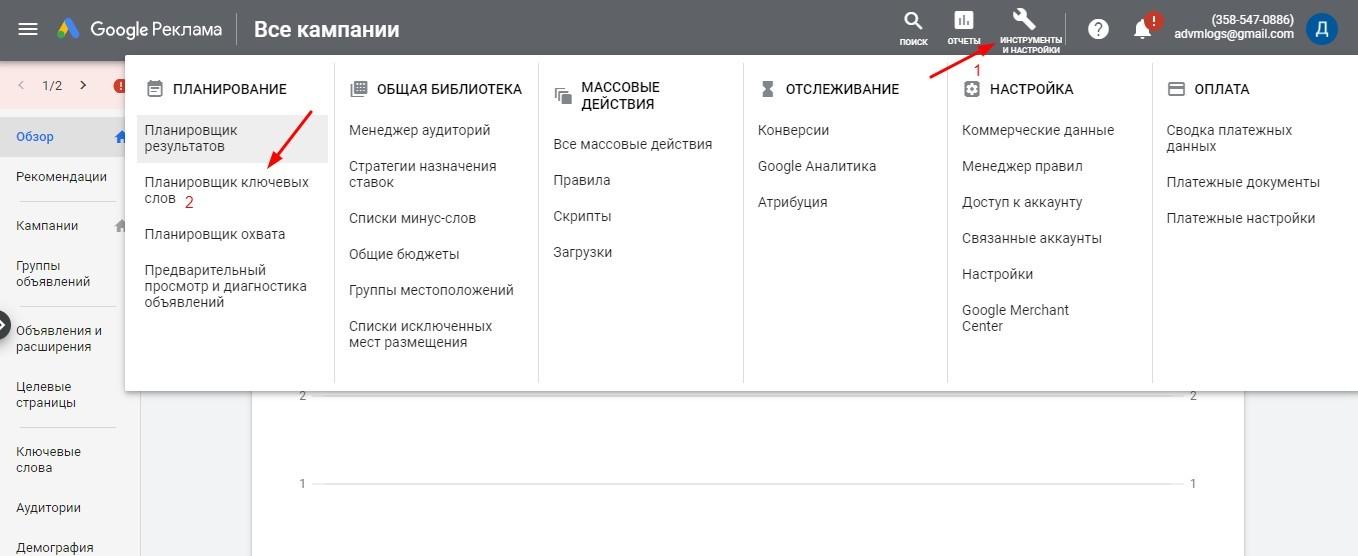Viewport: 1358px width, 556px height.
Task: Open Планировщик результатов
Action: [191, 138]
